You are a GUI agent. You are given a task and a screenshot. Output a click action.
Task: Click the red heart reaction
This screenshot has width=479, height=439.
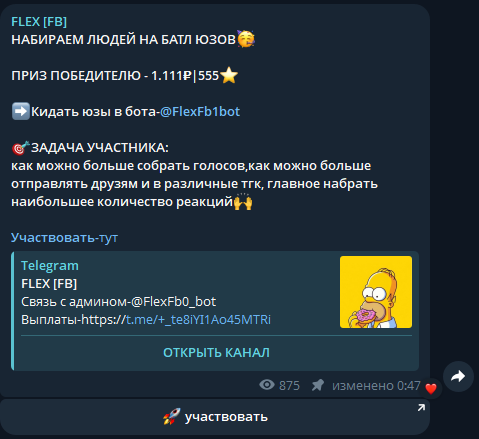point(431,389)
